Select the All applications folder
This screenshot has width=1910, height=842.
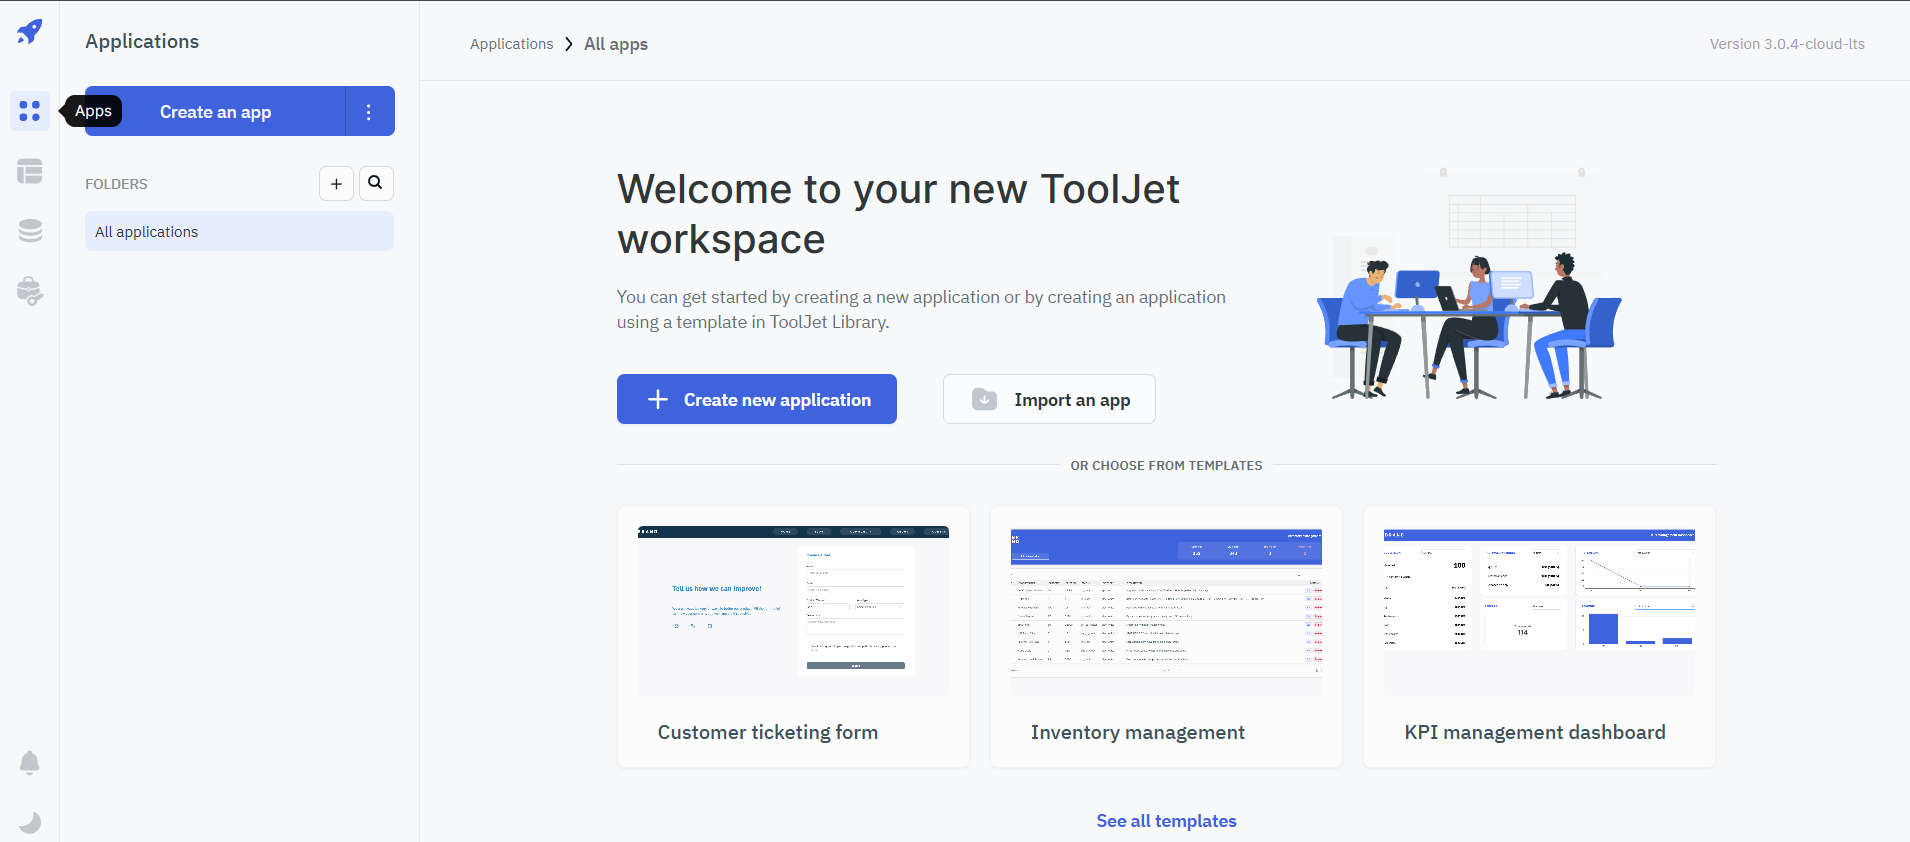click(x=239, y=232)
